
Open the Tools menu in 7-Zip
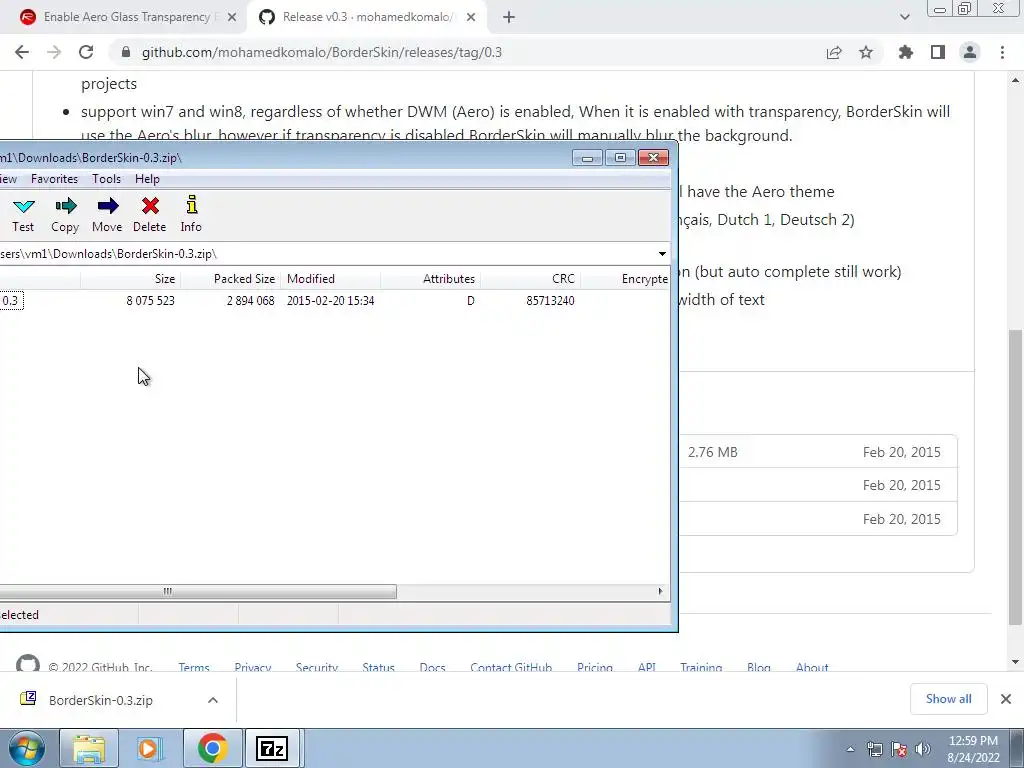point(106,179)
